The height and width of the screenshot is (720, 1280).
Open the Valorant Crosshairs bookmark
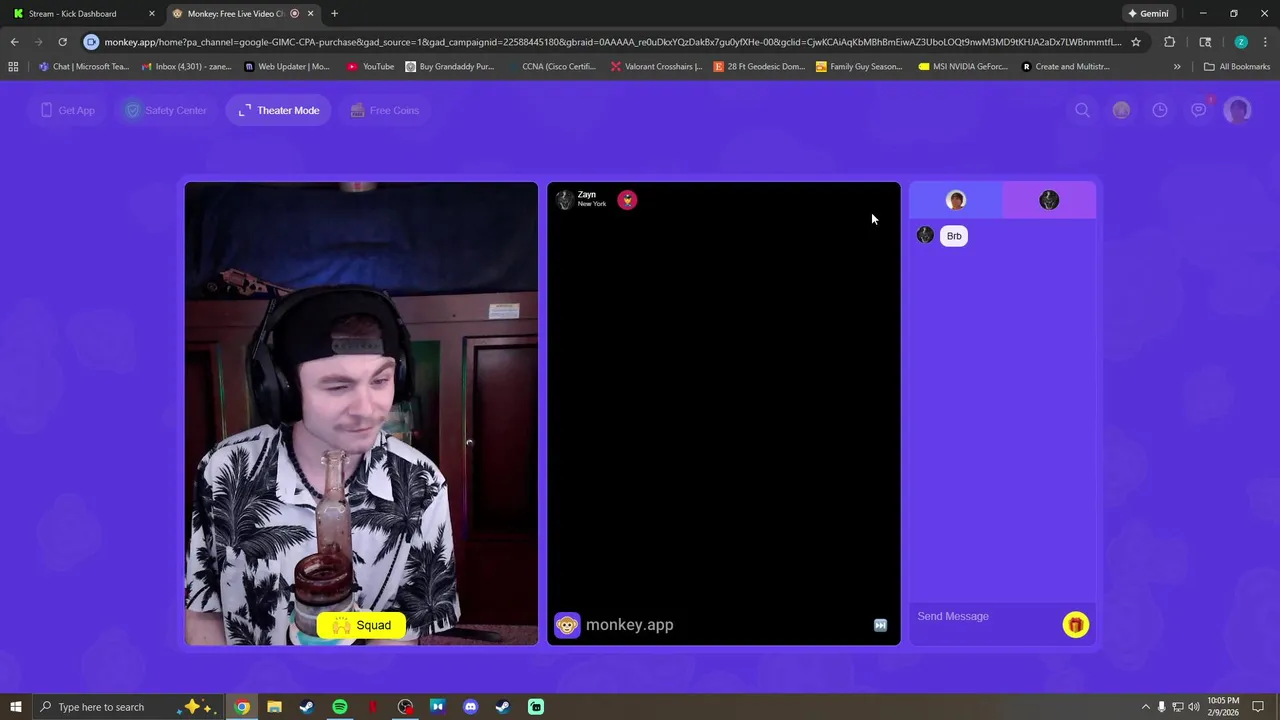coord(656,67)
